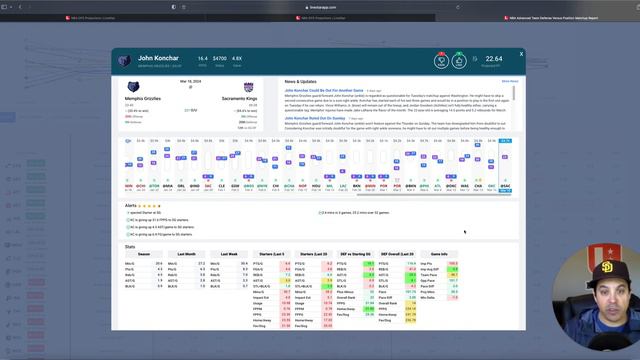Select the MIL game in the game log
The width and height of the screenshot is (640, 360).
[329, 186]
